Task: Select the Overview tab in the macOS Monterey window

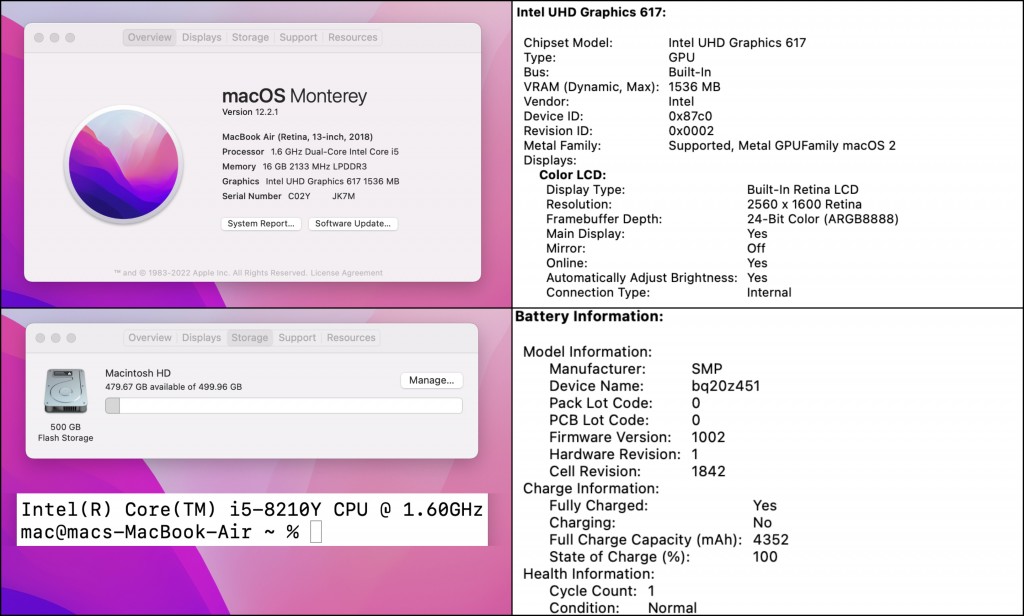Action: tap(150, 37)
